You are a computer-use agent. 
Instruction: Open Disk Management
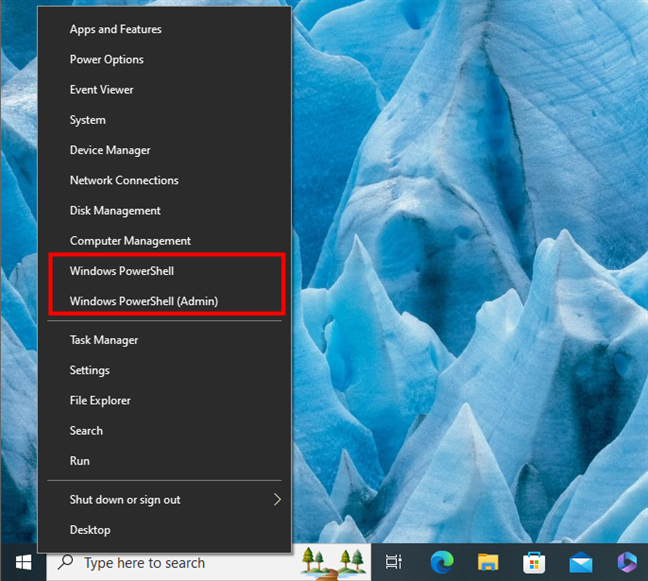(x=164, y=210)
